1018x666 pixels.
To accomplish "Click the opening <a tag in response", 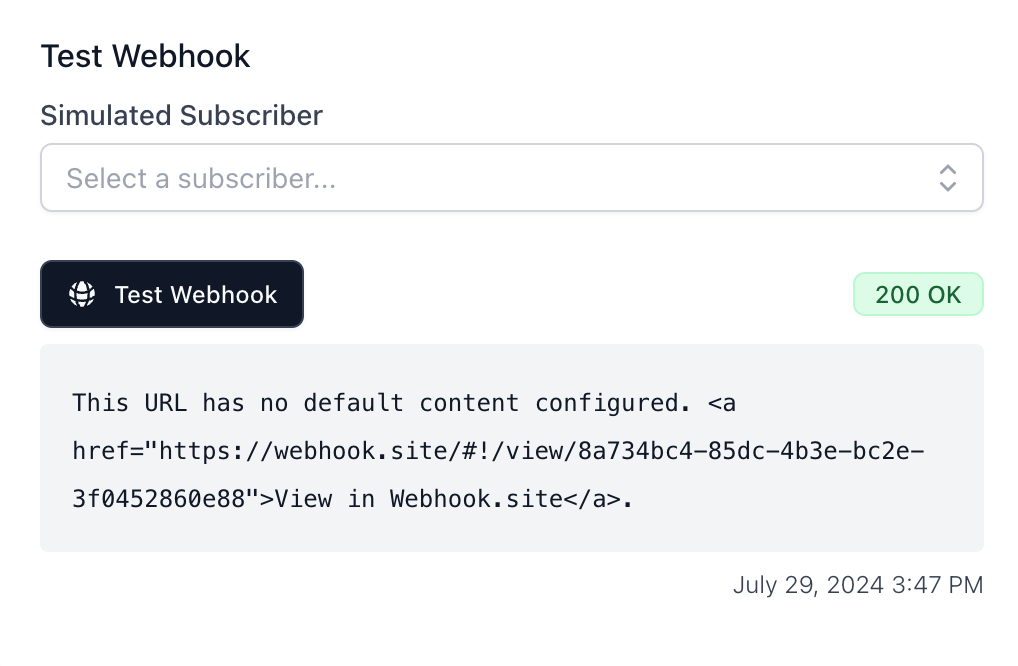I will click(721, 403).
